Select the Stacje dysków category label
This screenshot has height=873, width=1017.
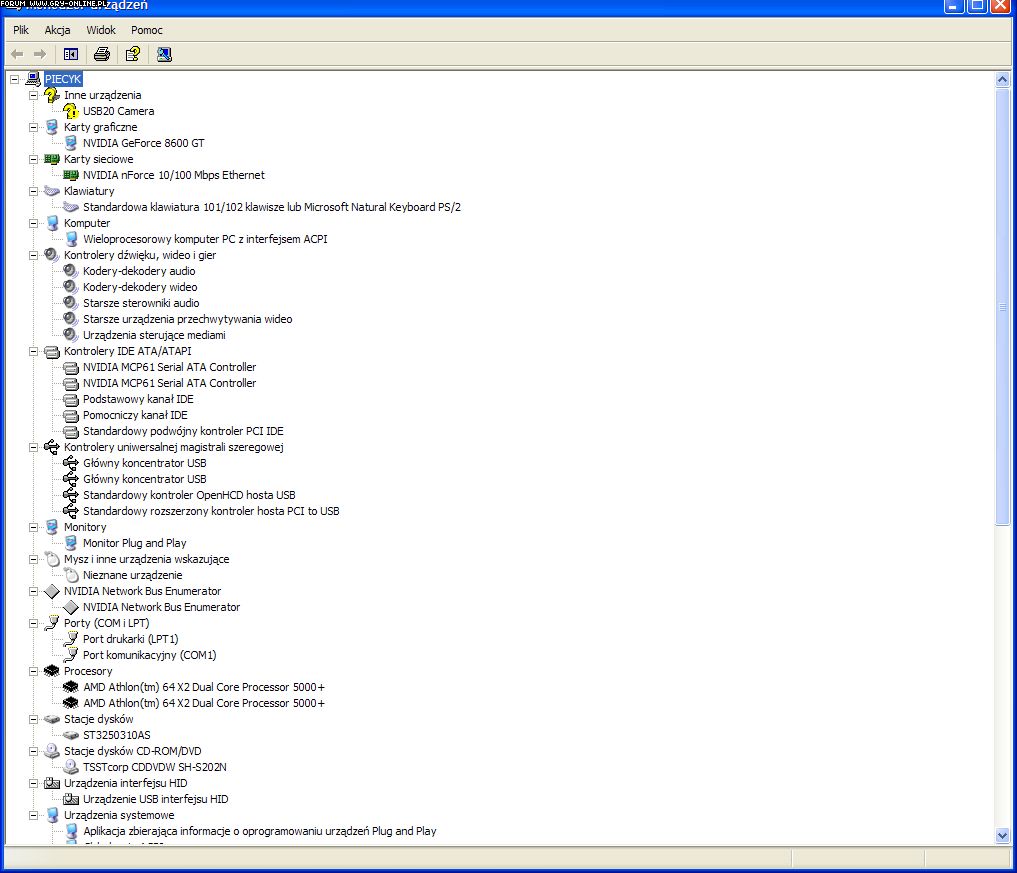pyautogui.click(x=99, y=719)
